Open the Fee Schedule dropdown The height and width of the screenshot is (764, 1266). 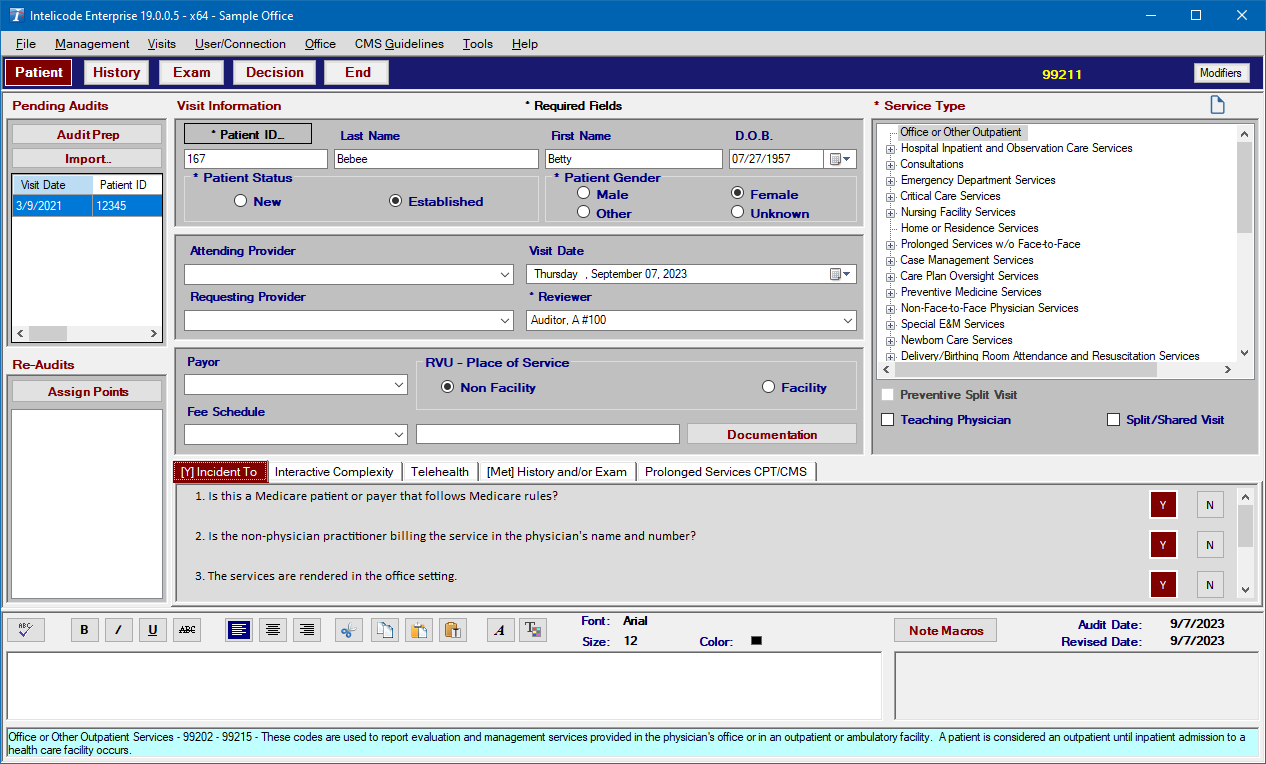(398, 435)
